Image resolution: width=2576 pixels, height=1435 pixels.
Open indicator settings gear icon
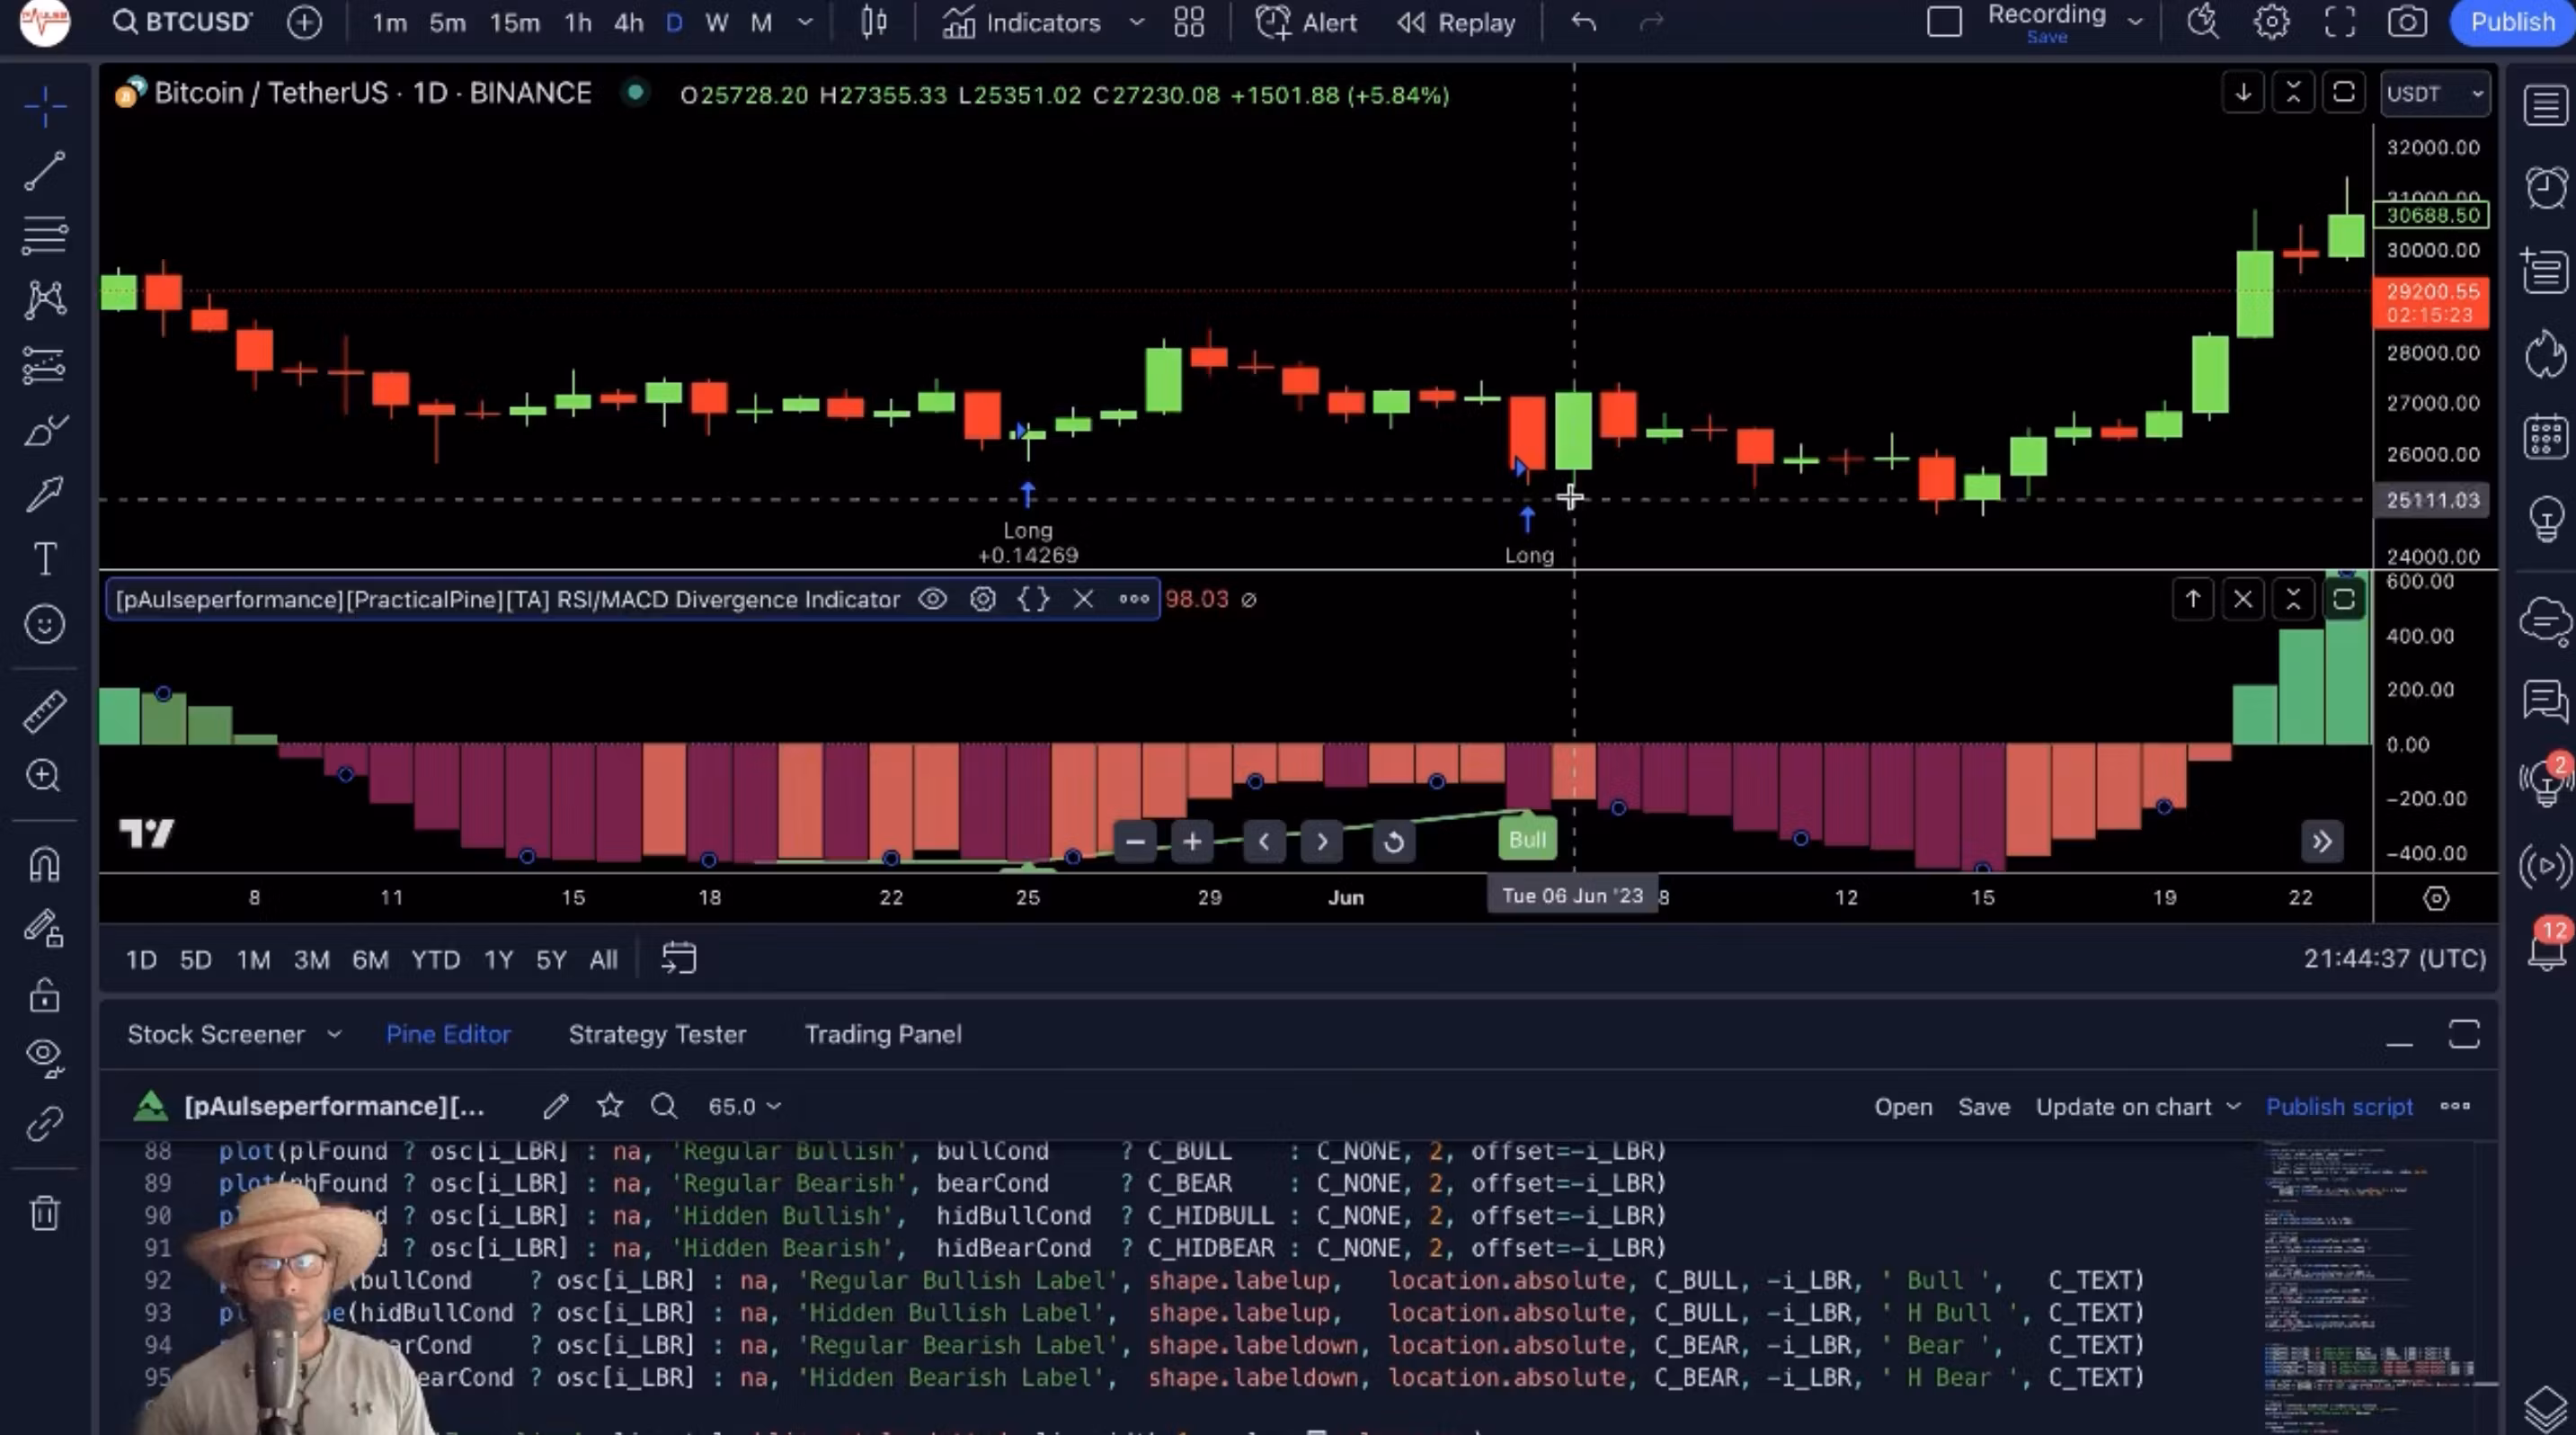pos(983,599)
